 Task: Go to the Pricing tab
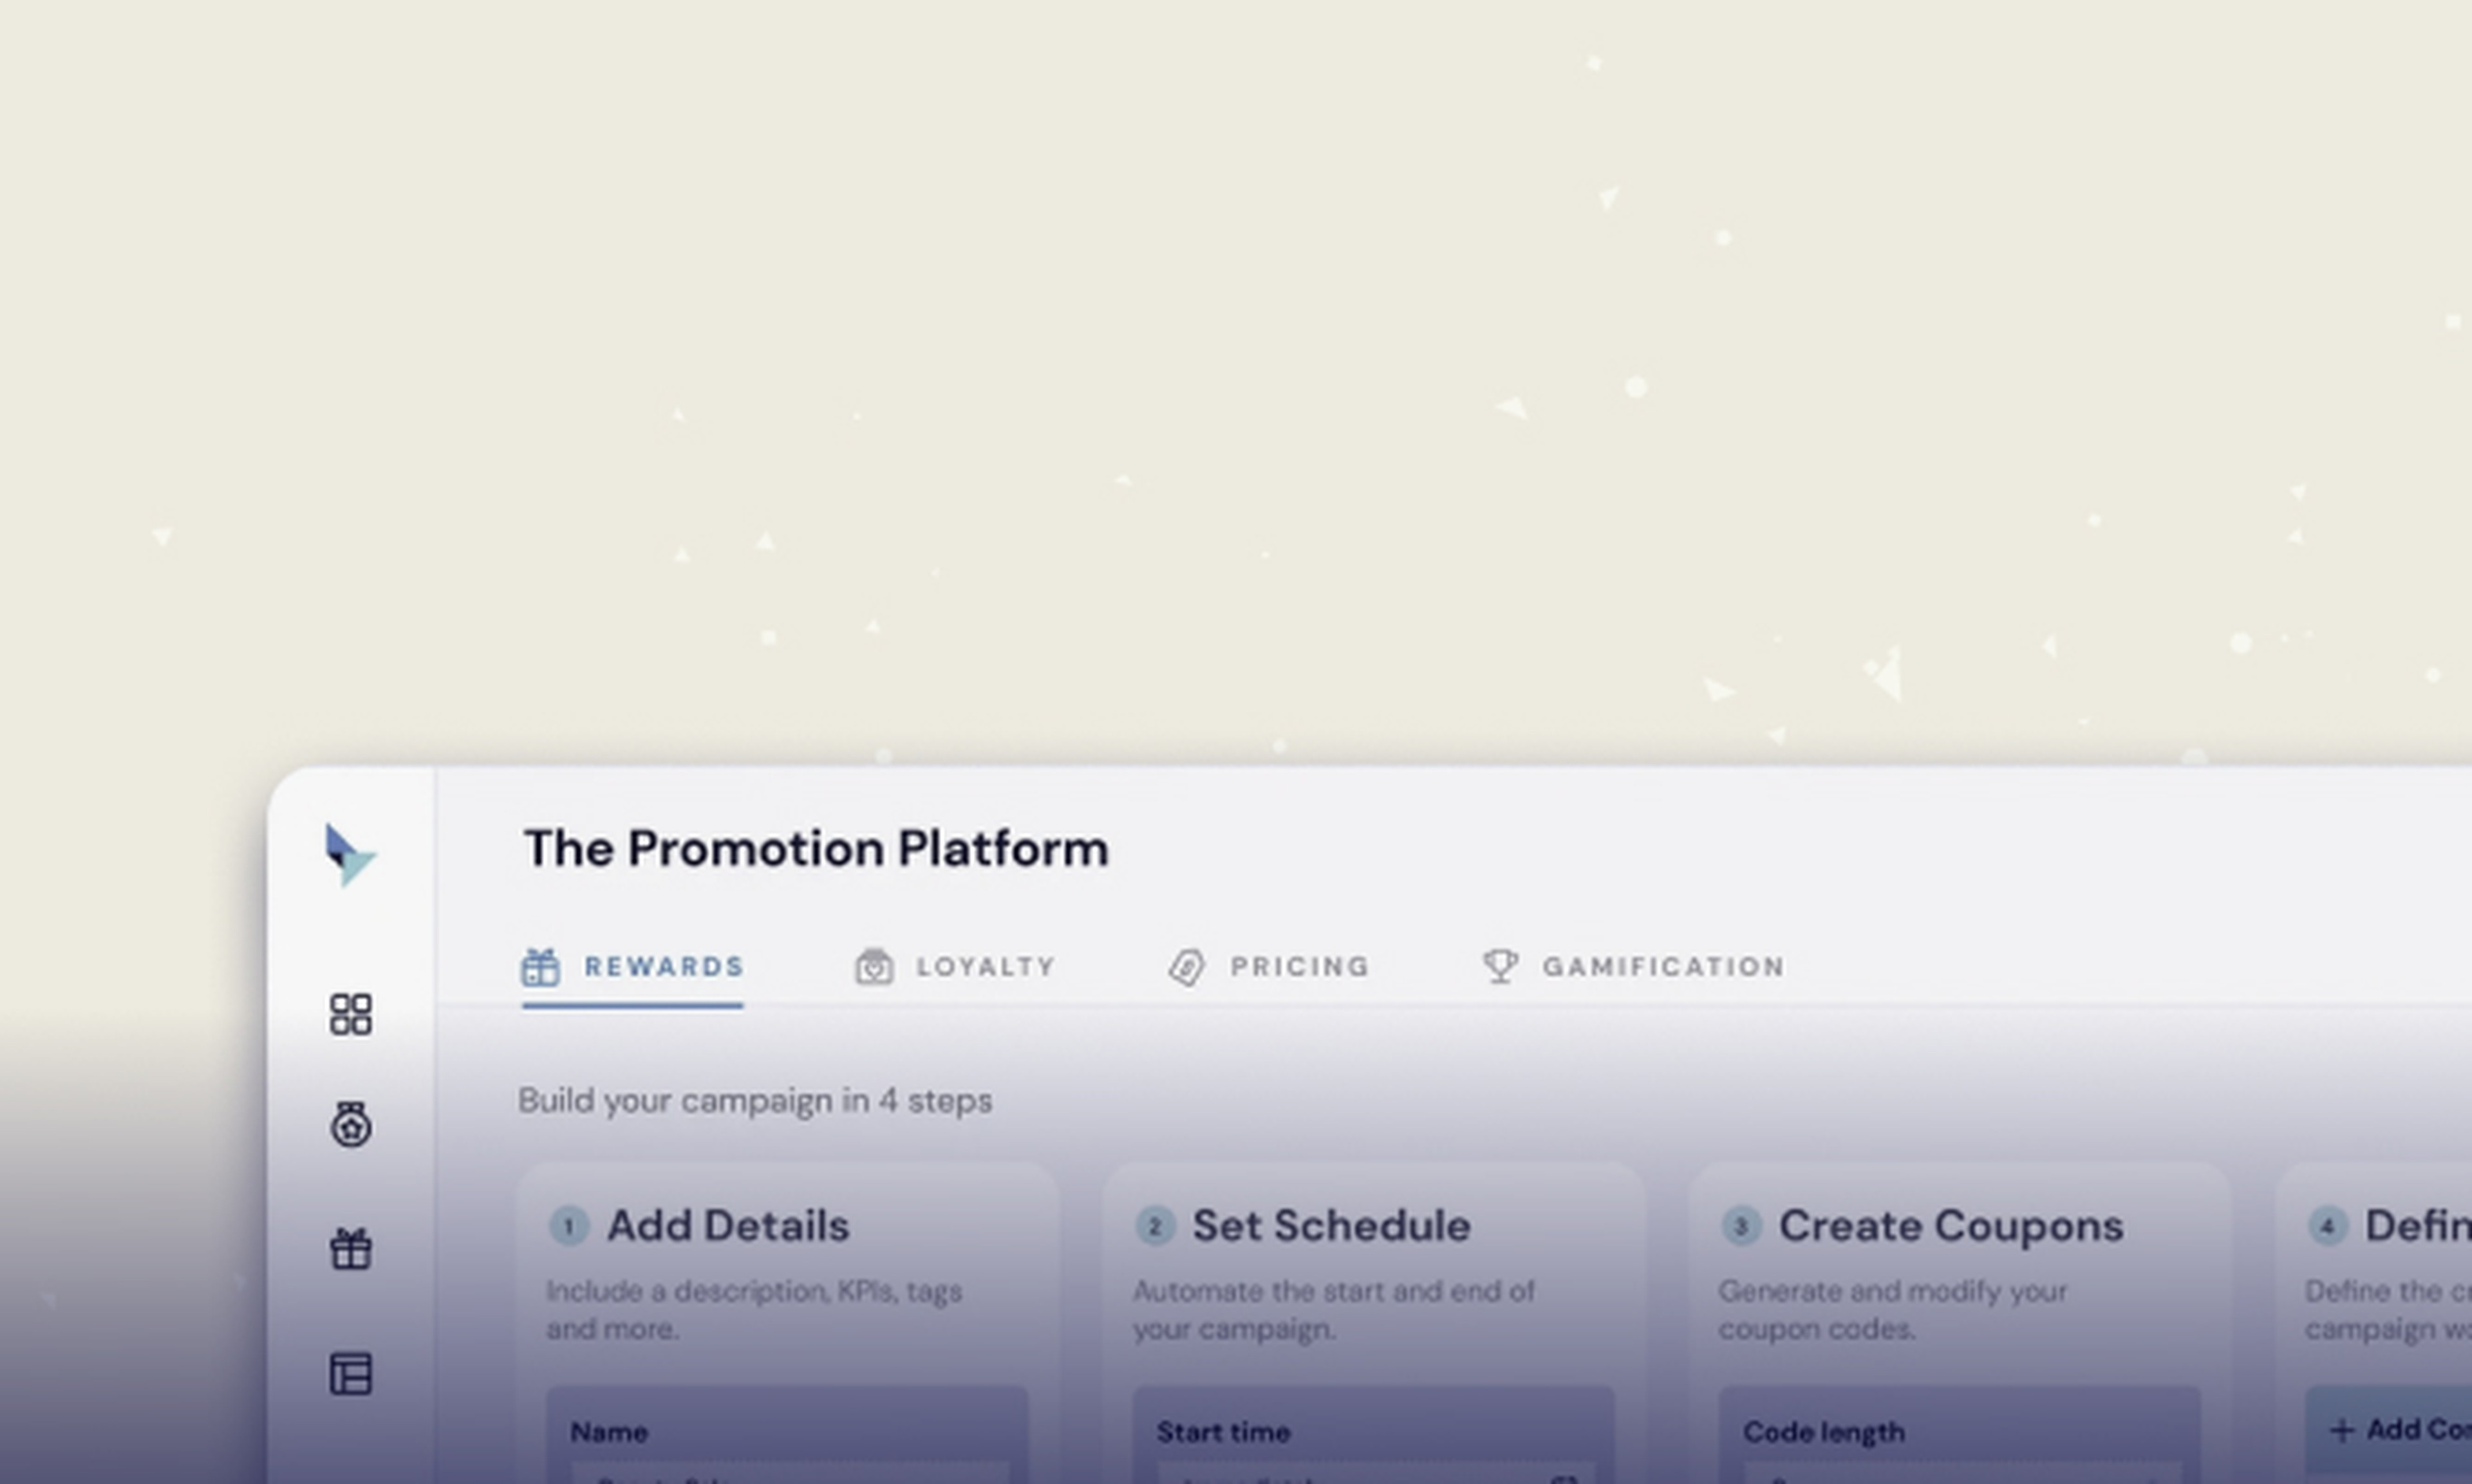tap(1299, 967)
